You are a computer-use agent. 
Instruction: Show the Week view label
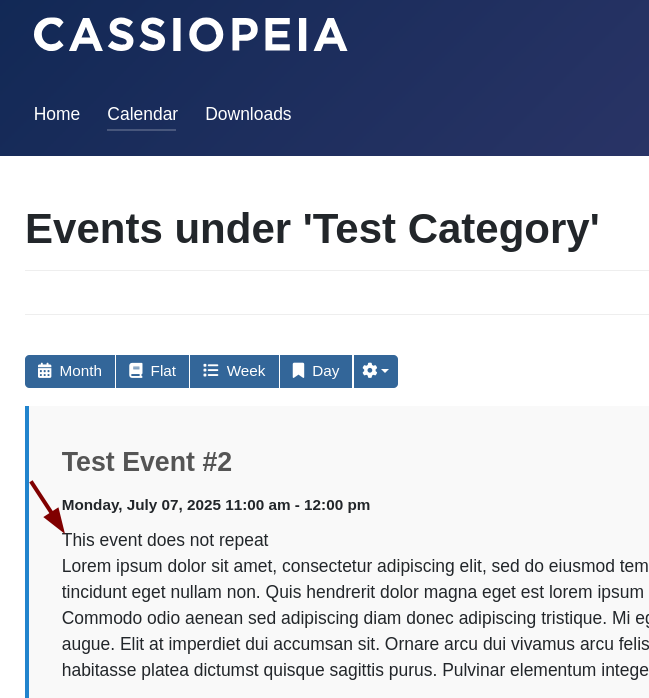point(246,371)
